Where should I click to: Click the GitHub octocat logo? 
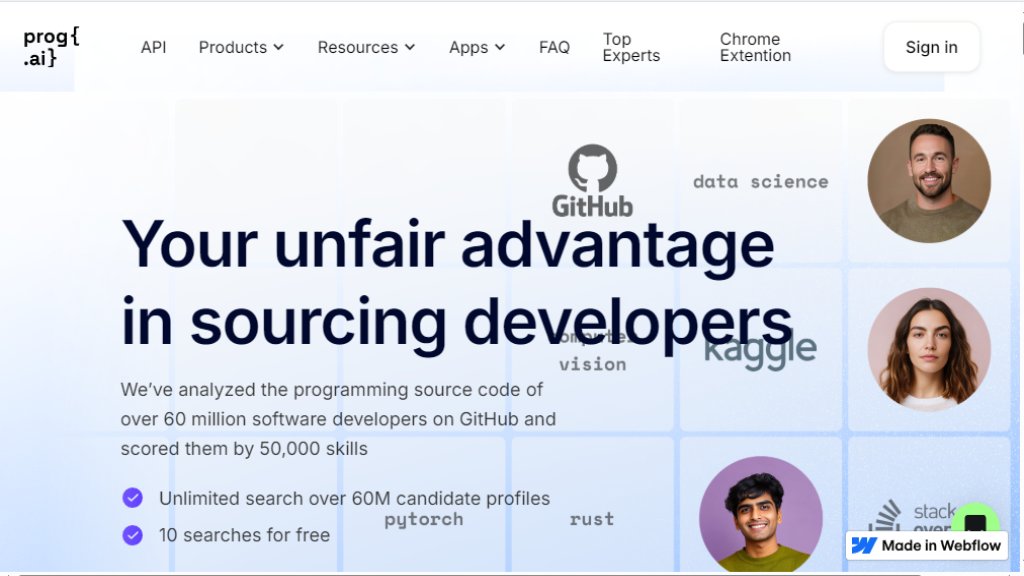pyautogui.click(x=593, y=168)
